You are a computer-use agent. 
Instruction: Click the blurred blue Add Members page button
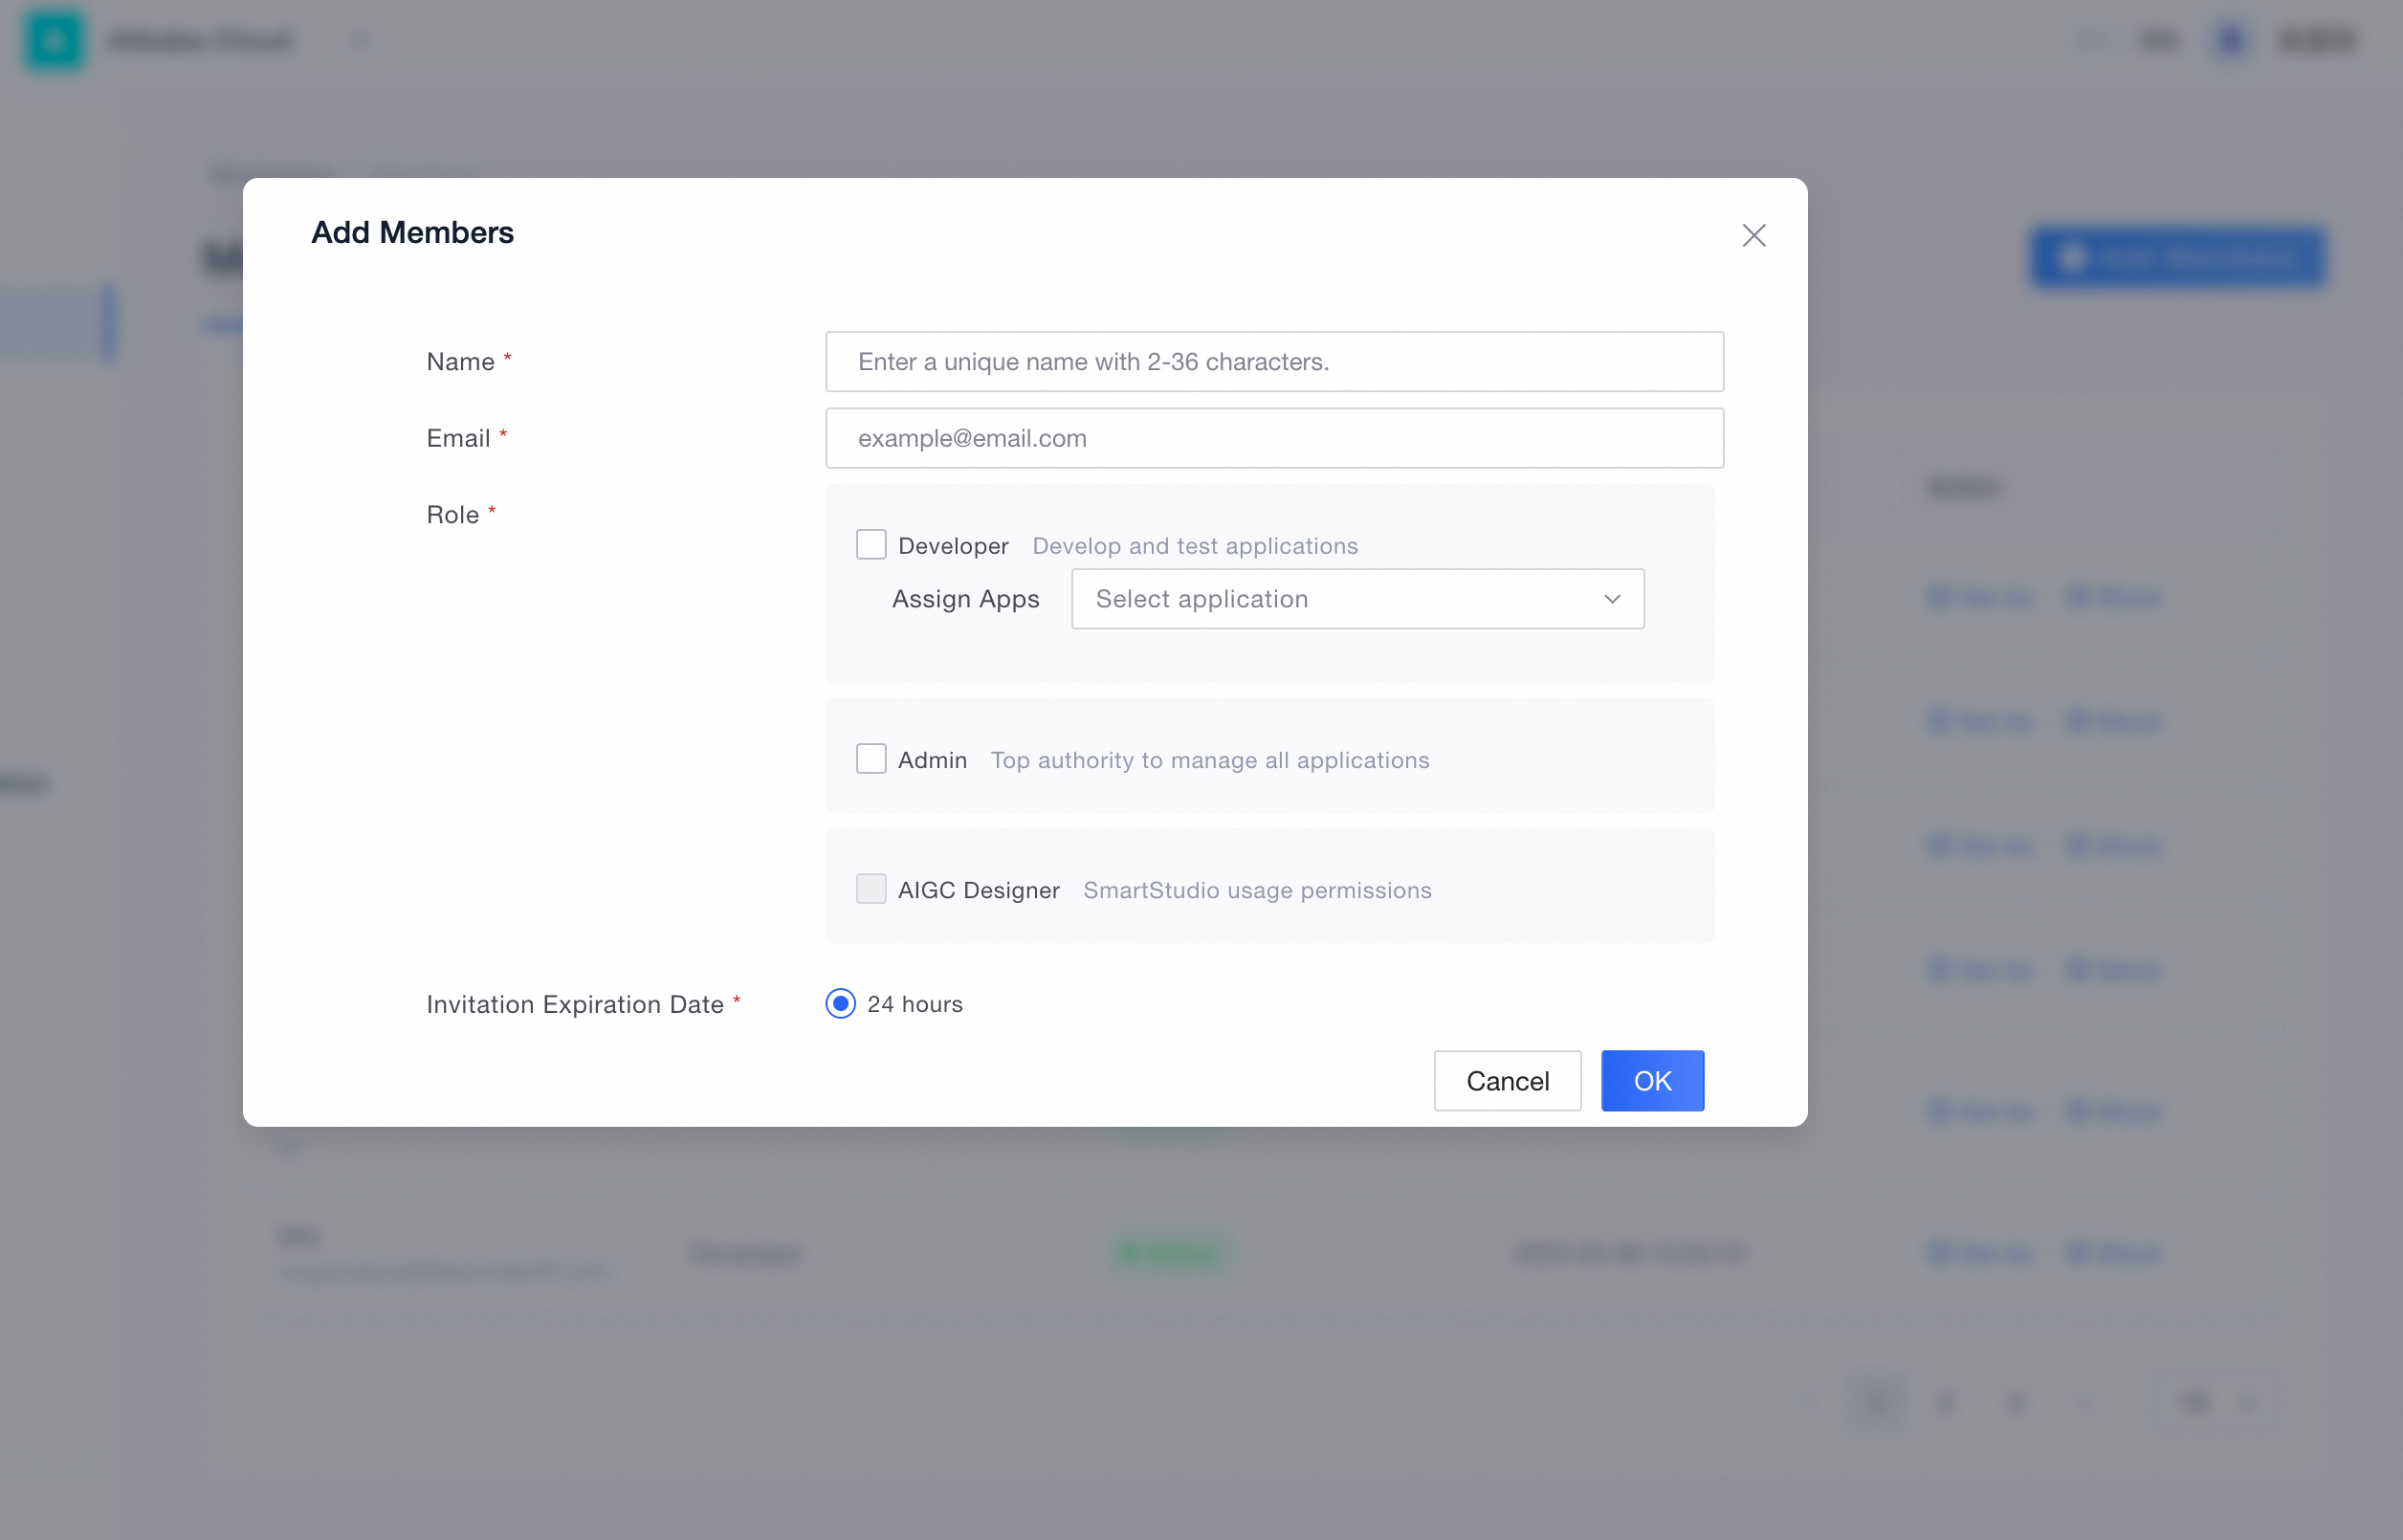pyautogui.click(x=2176, y=258)
